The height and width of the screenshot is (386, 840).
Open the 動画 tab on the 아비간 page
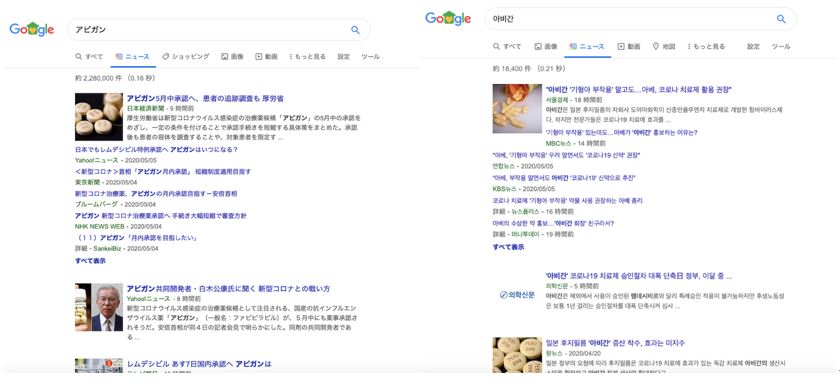click(629, 47)
